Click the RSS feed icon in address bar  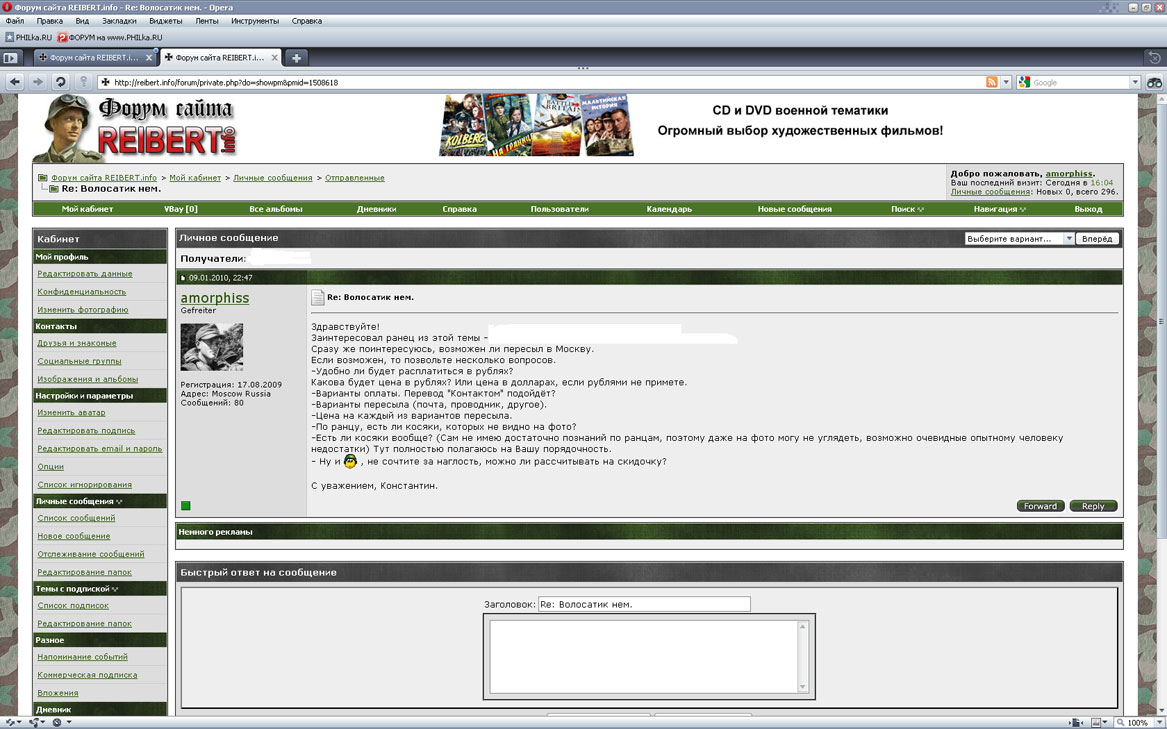coord(991,82)
